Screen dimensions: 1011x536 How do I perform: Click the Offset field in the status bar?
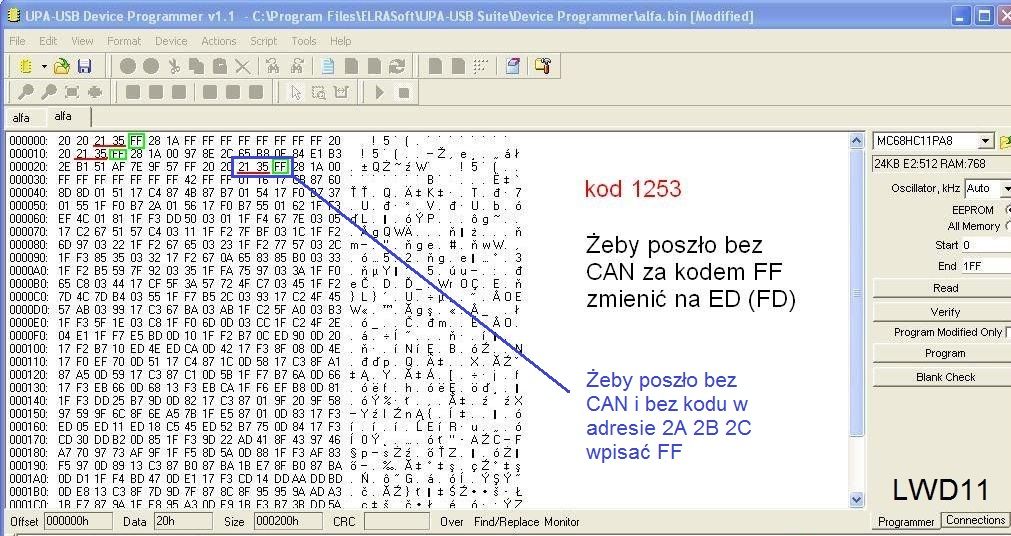pos(77,521)
